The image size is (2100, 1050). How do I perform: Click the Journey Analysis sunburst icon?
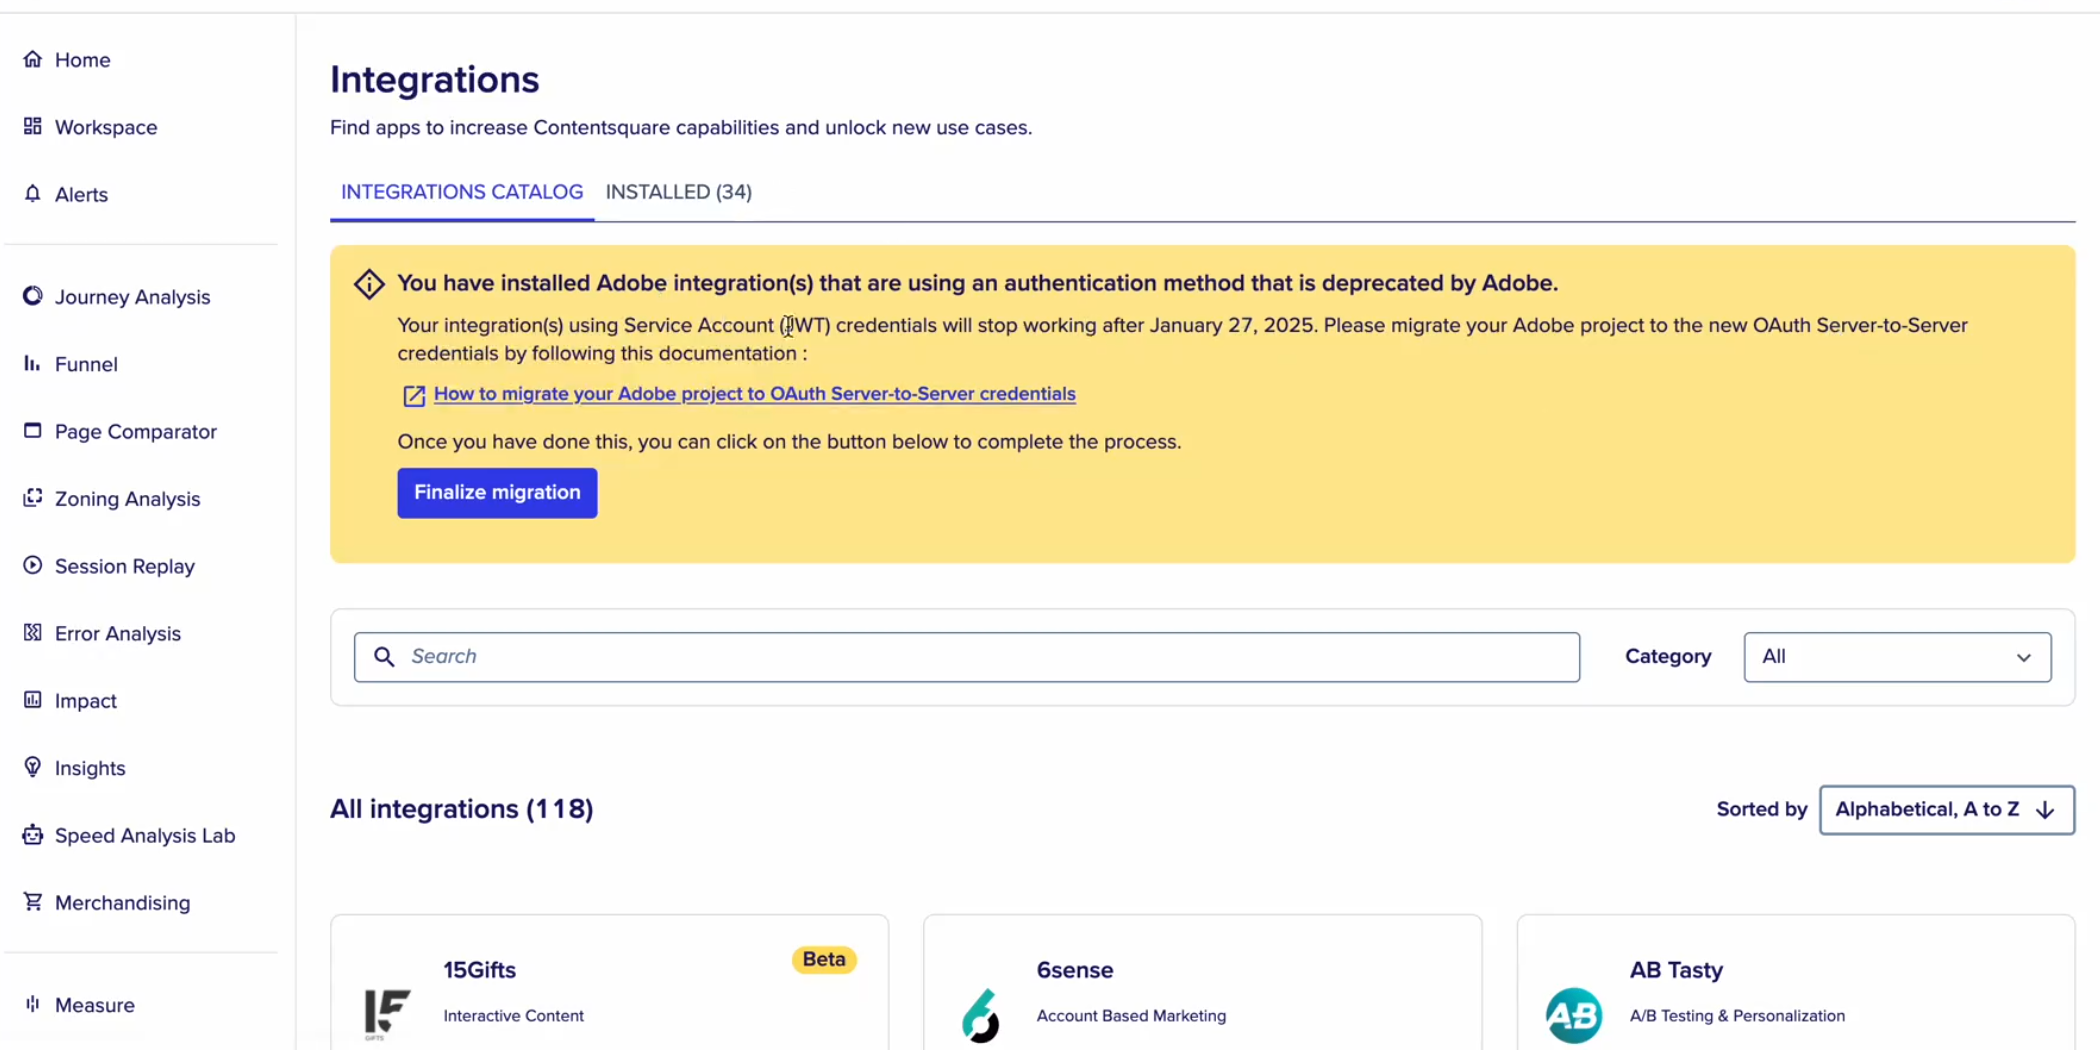pos(33,296)
